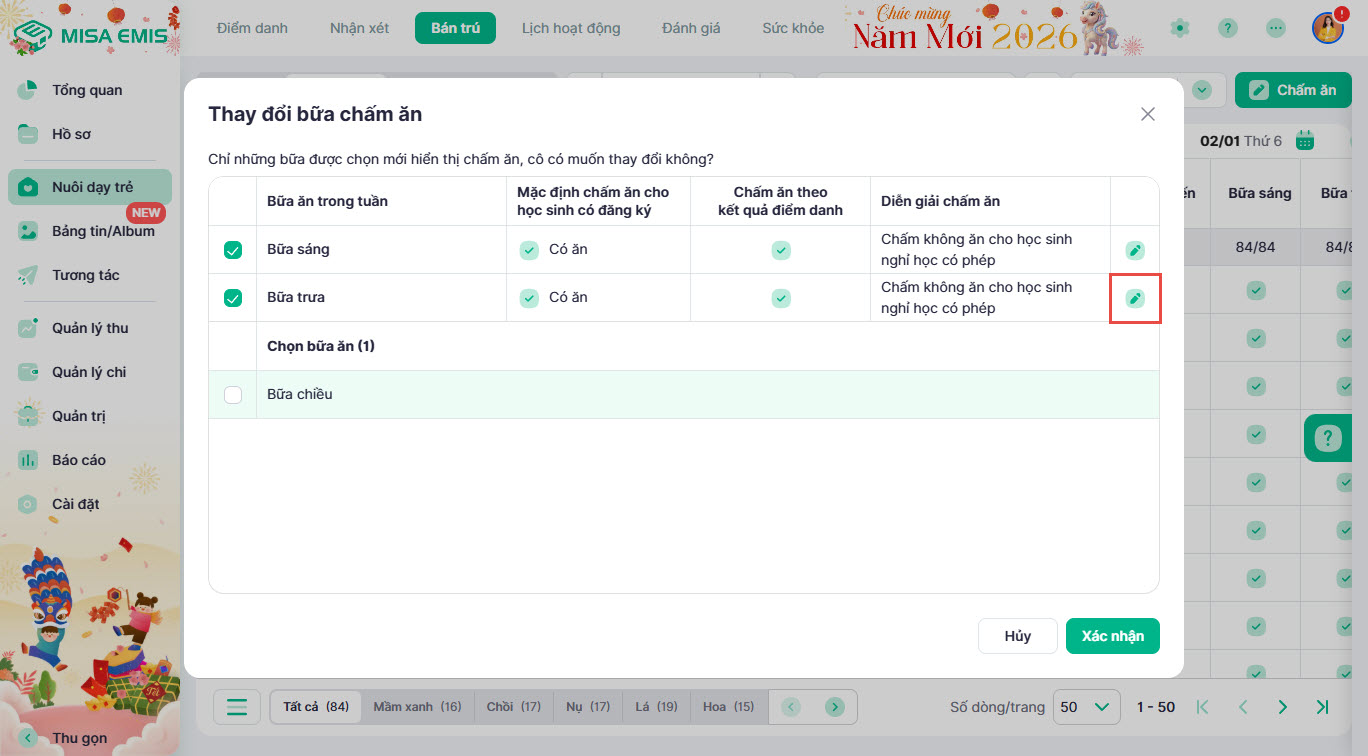
Task: Toggle Có ăn default for Bữa sáng
Action: [x=529, y=250]
